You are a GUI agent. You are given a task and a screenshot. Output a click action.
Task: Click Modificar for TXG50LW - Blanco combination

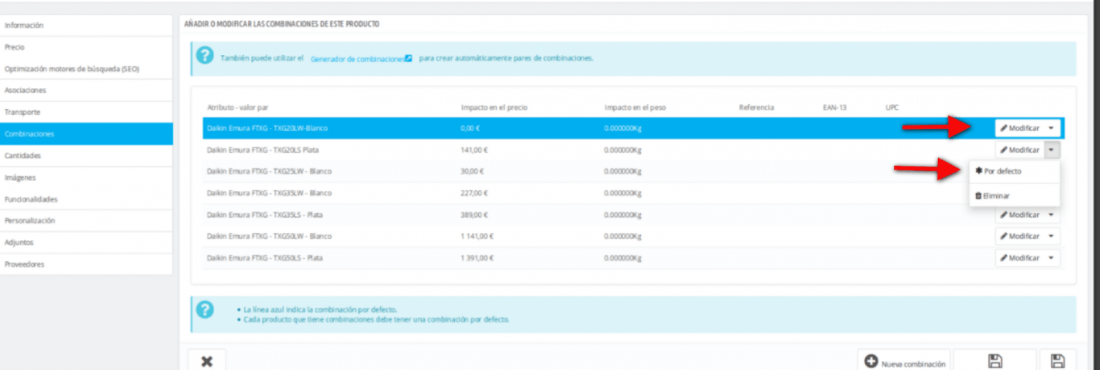1020,237
